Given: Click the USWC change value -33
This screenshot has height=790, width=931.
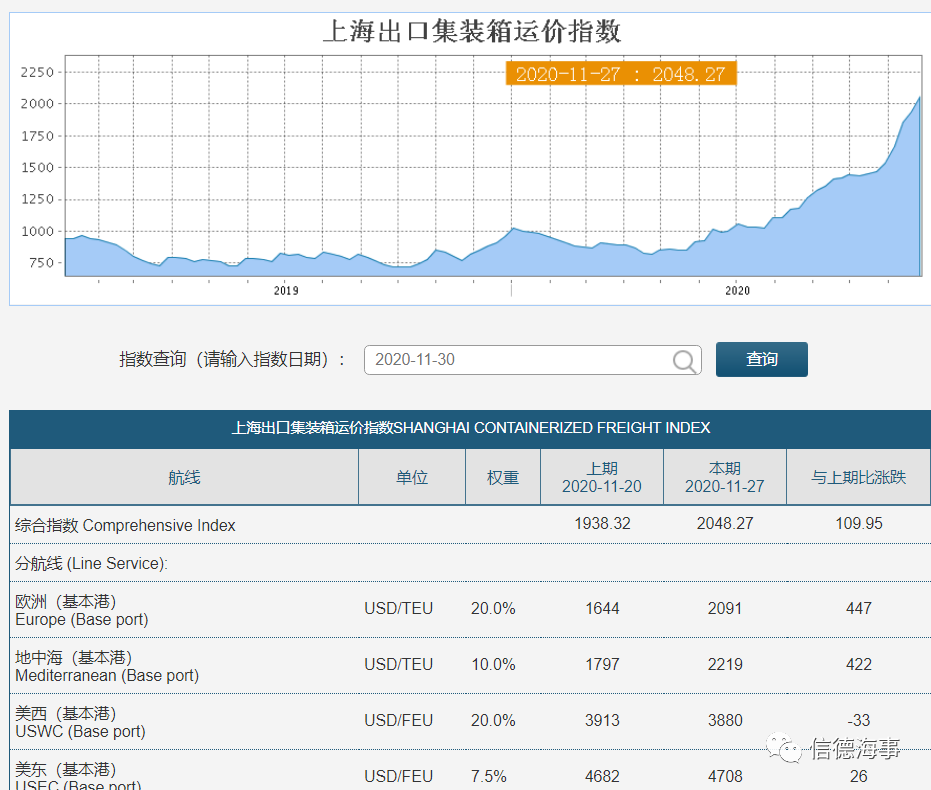Looking at the screenshot, I should point(859,721).
